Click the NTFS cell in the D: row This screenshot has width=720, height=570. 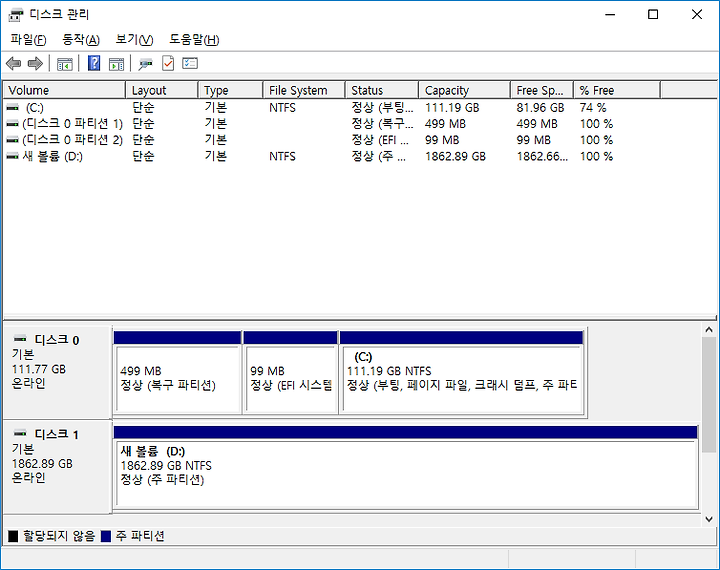pyautogui.click(x=282, y=156)
